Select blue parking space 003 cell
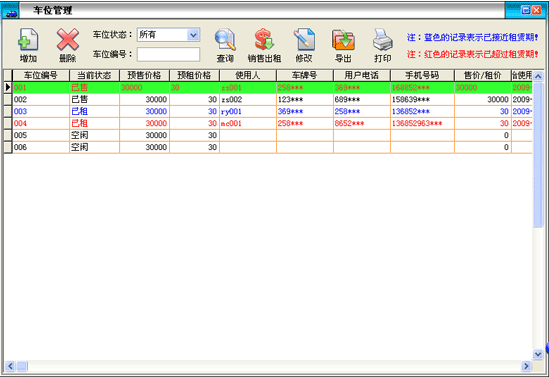549x377 pixels. (x=41, y=111)
